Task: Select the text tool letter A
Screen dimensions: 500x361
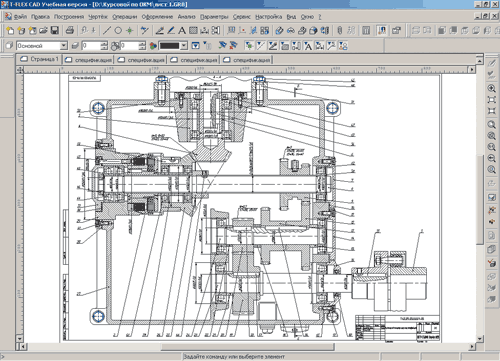Action: click(x=182, y=31)
